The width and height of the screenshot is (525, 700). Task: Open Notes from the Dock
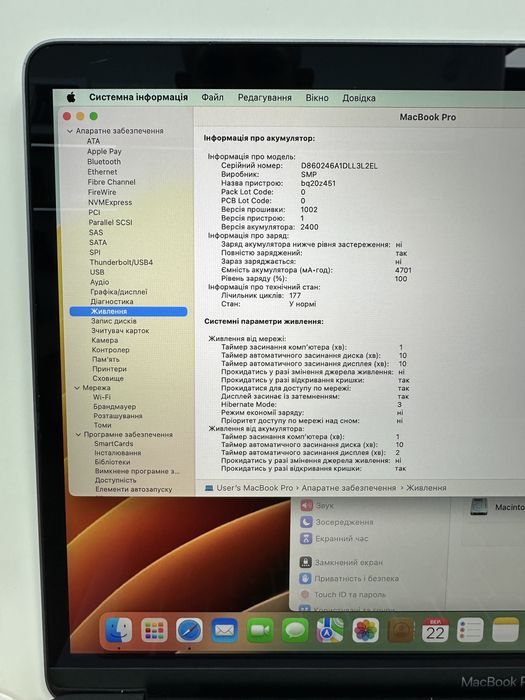point(505,630)
